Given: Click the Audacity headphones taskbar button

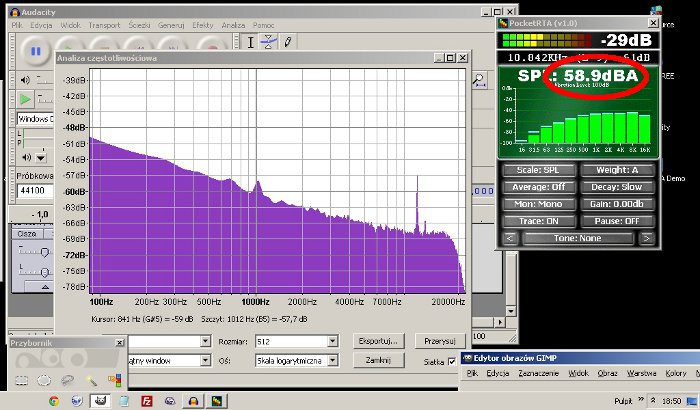Looking at the screenshot, I should coord(193,401).
